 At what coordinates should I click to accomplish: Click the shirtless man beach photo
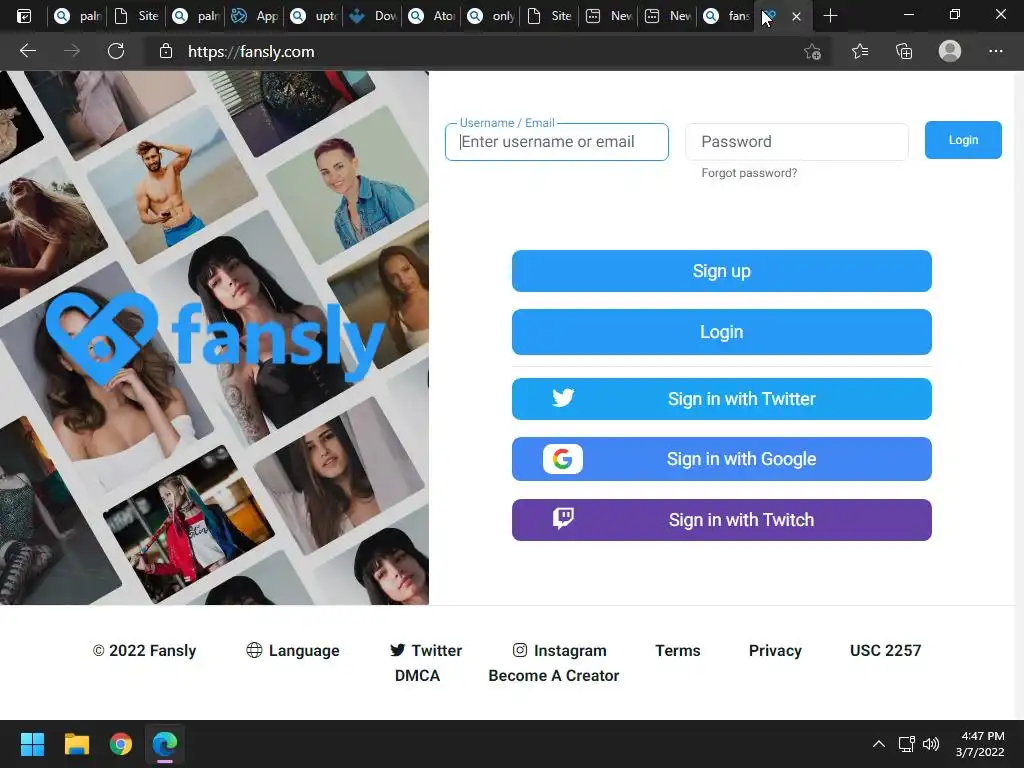coord(171,186)
